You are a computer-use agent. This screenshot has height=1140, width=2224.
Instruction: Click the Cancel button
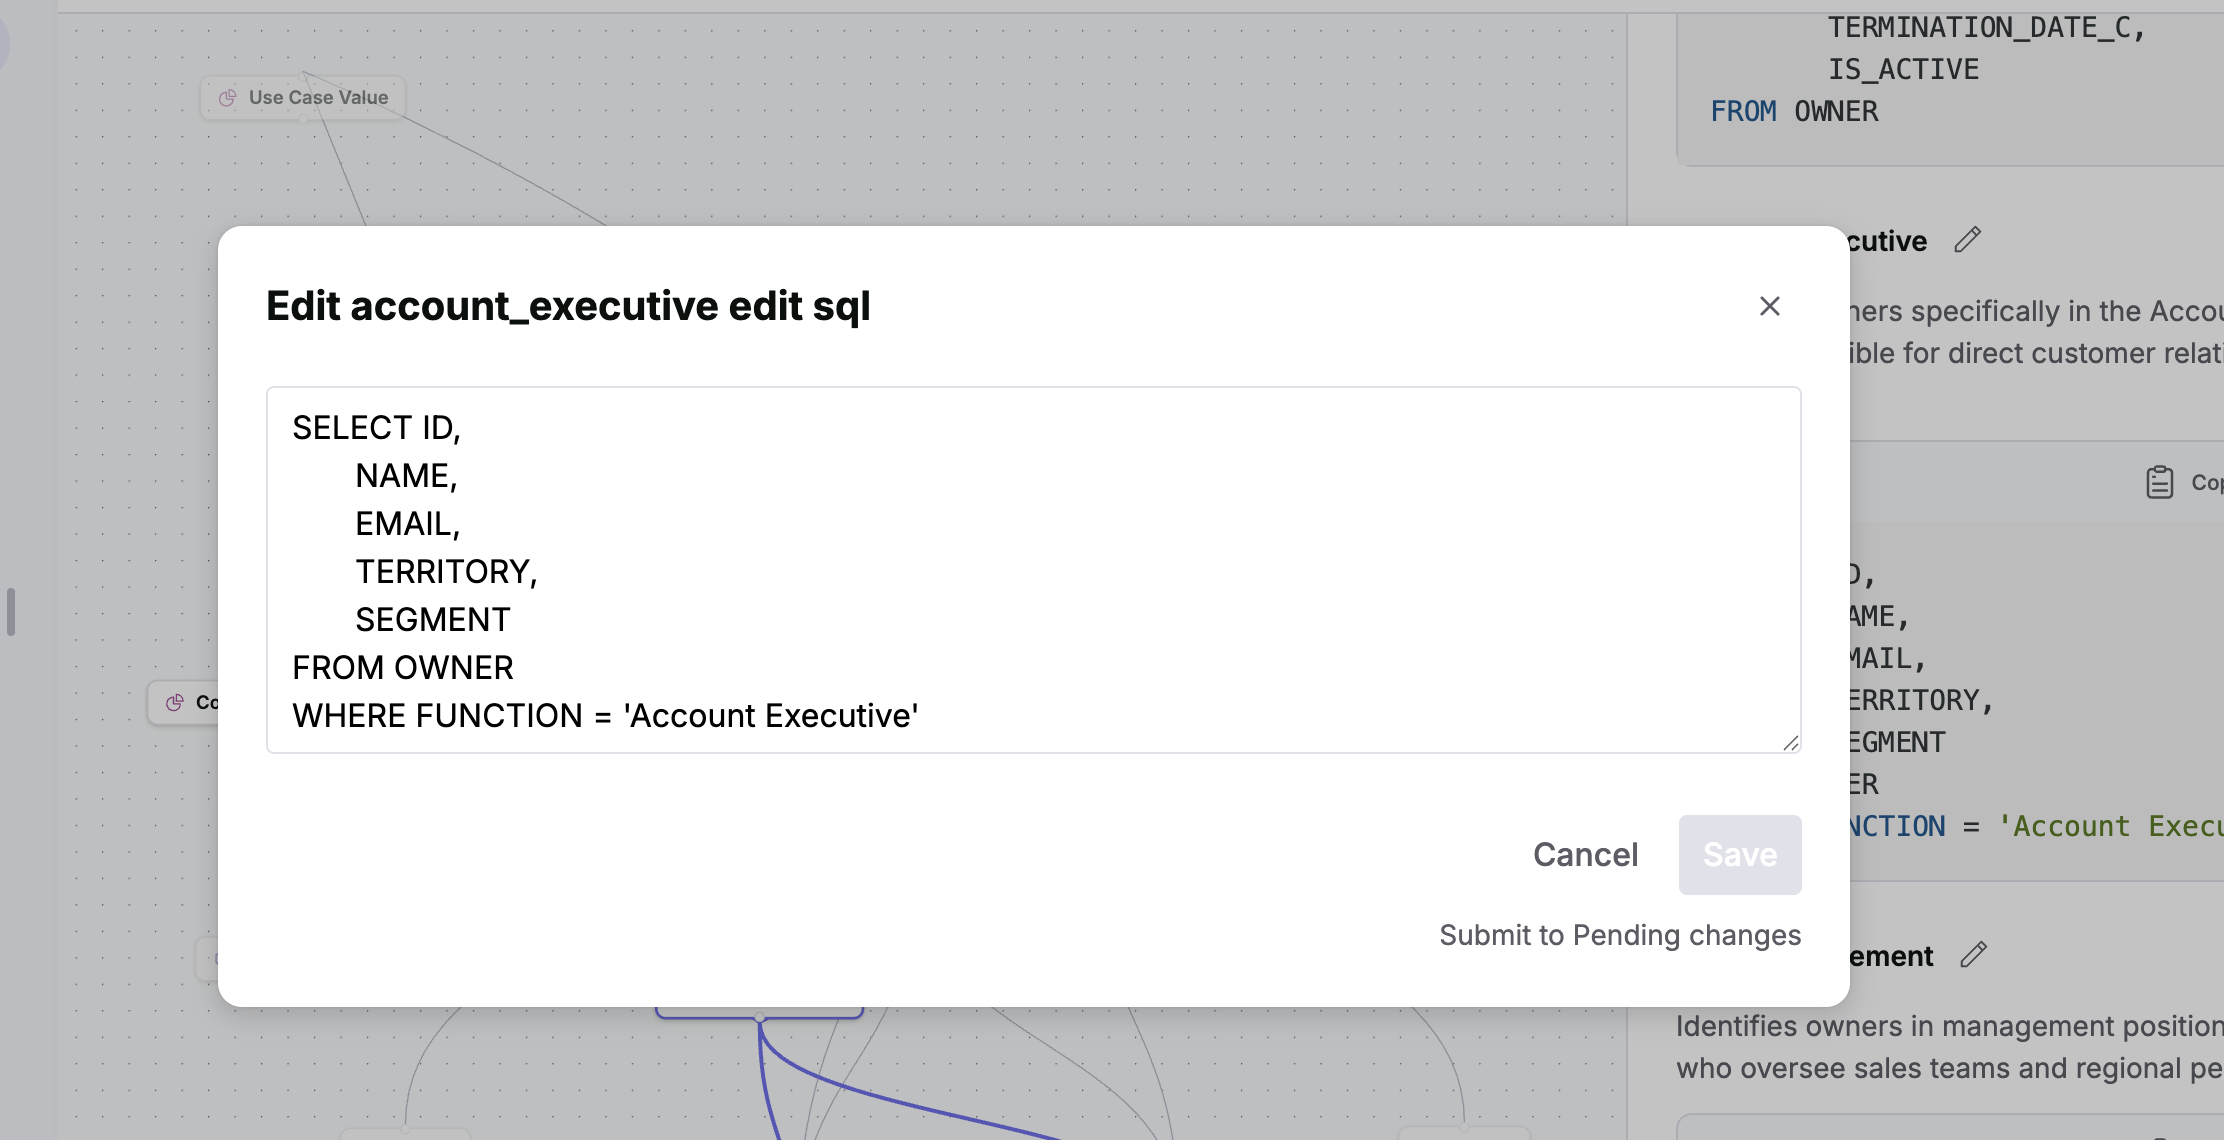point(1585,855)
